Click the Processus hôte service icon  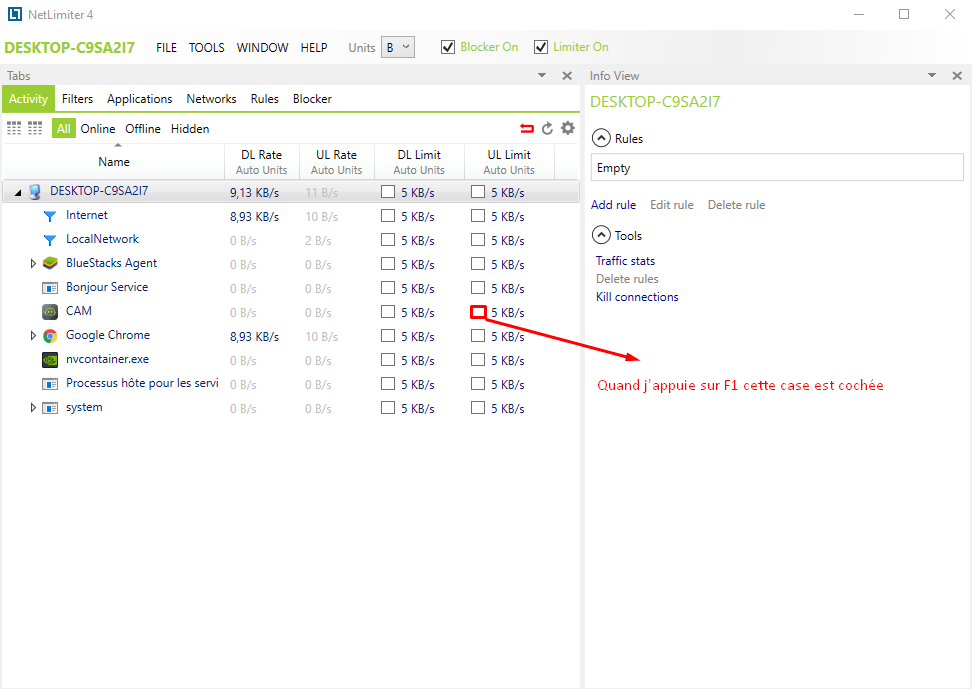pyautogui.click(x=50, y=384)
